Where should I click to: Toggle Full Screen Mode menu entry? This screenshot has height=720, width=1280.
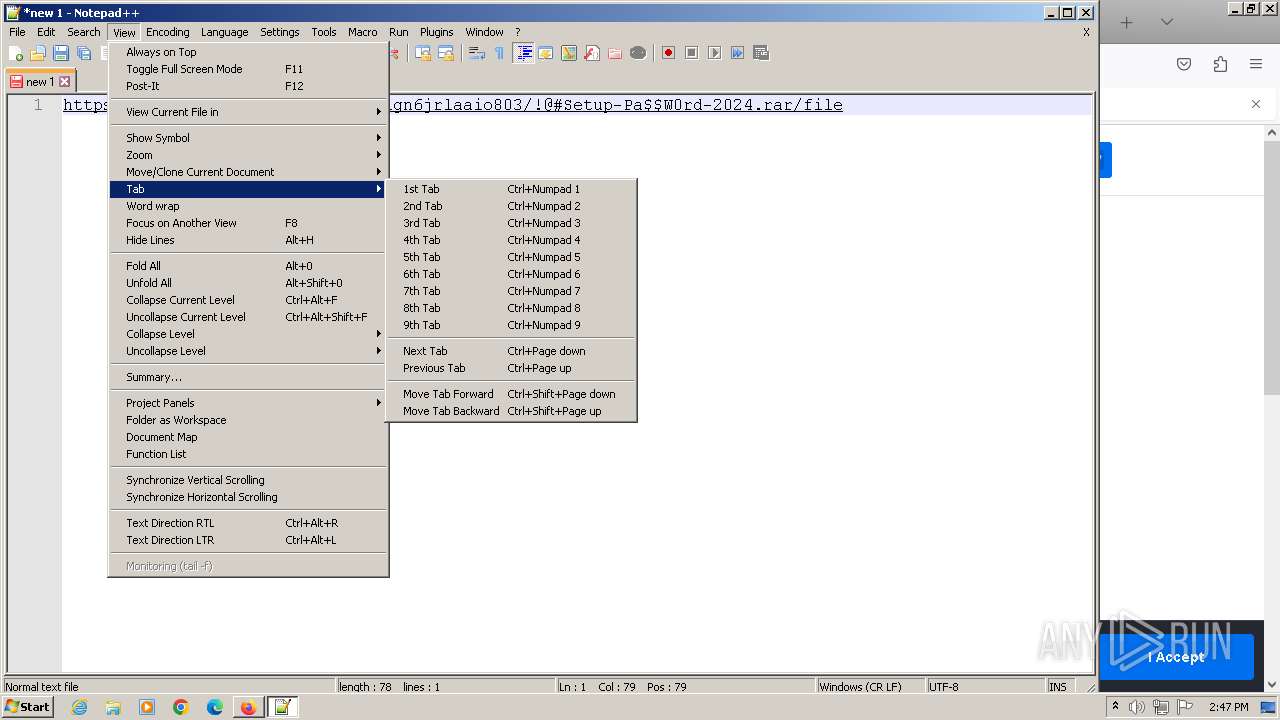tap(248, 69)
